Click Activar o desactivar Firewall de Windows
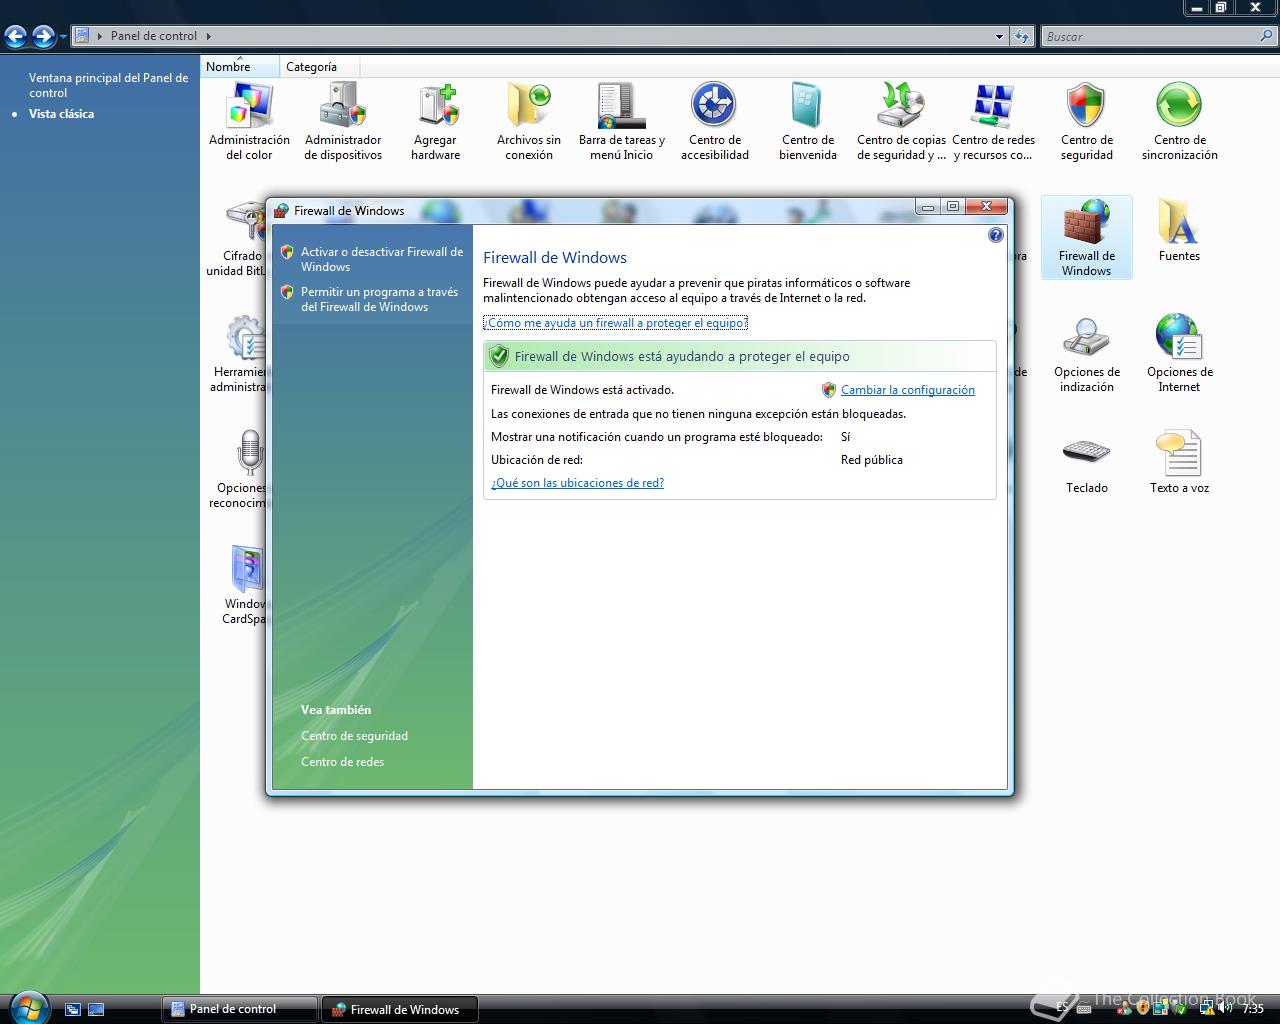The height and width of the screenshot is (1024, 1280). 382,259
